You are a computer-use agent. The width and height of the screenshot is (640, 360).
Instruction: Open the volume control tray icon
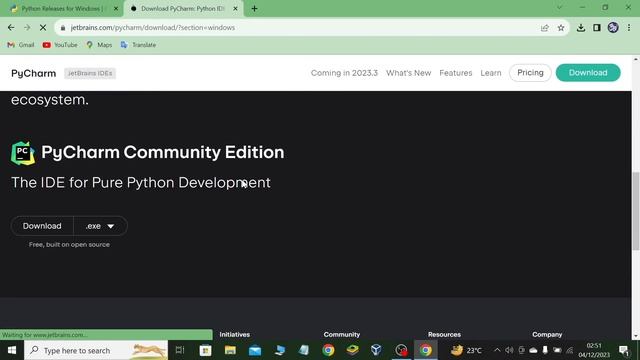point(509,350)
